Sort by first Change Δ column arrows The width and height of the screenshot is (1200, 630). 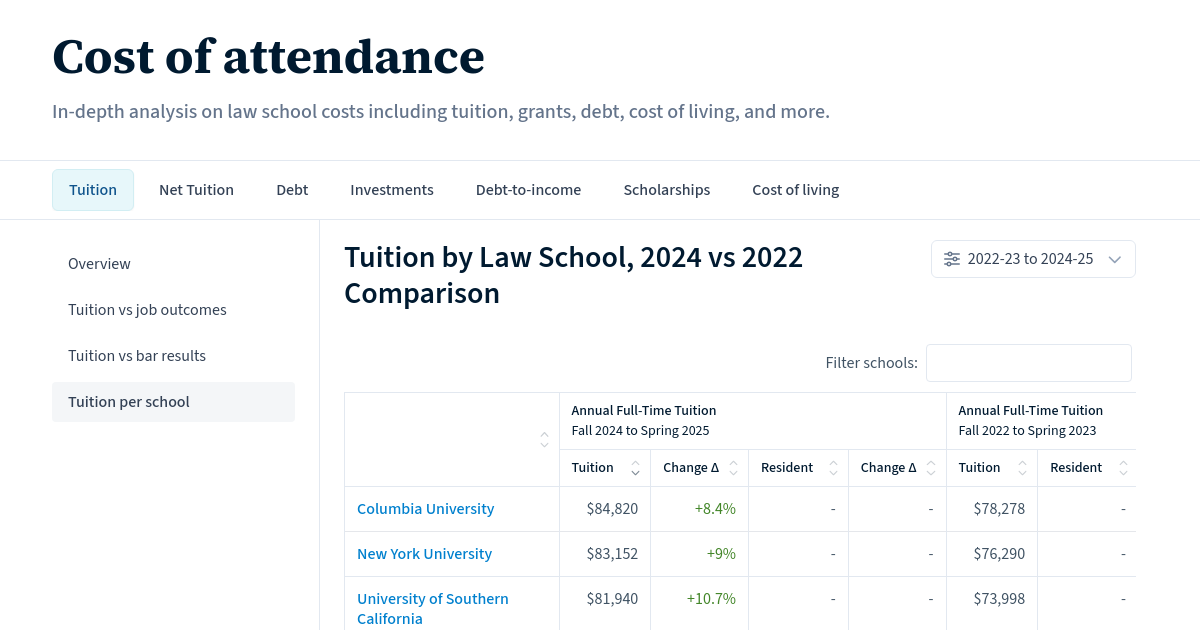tap(733, 468)
